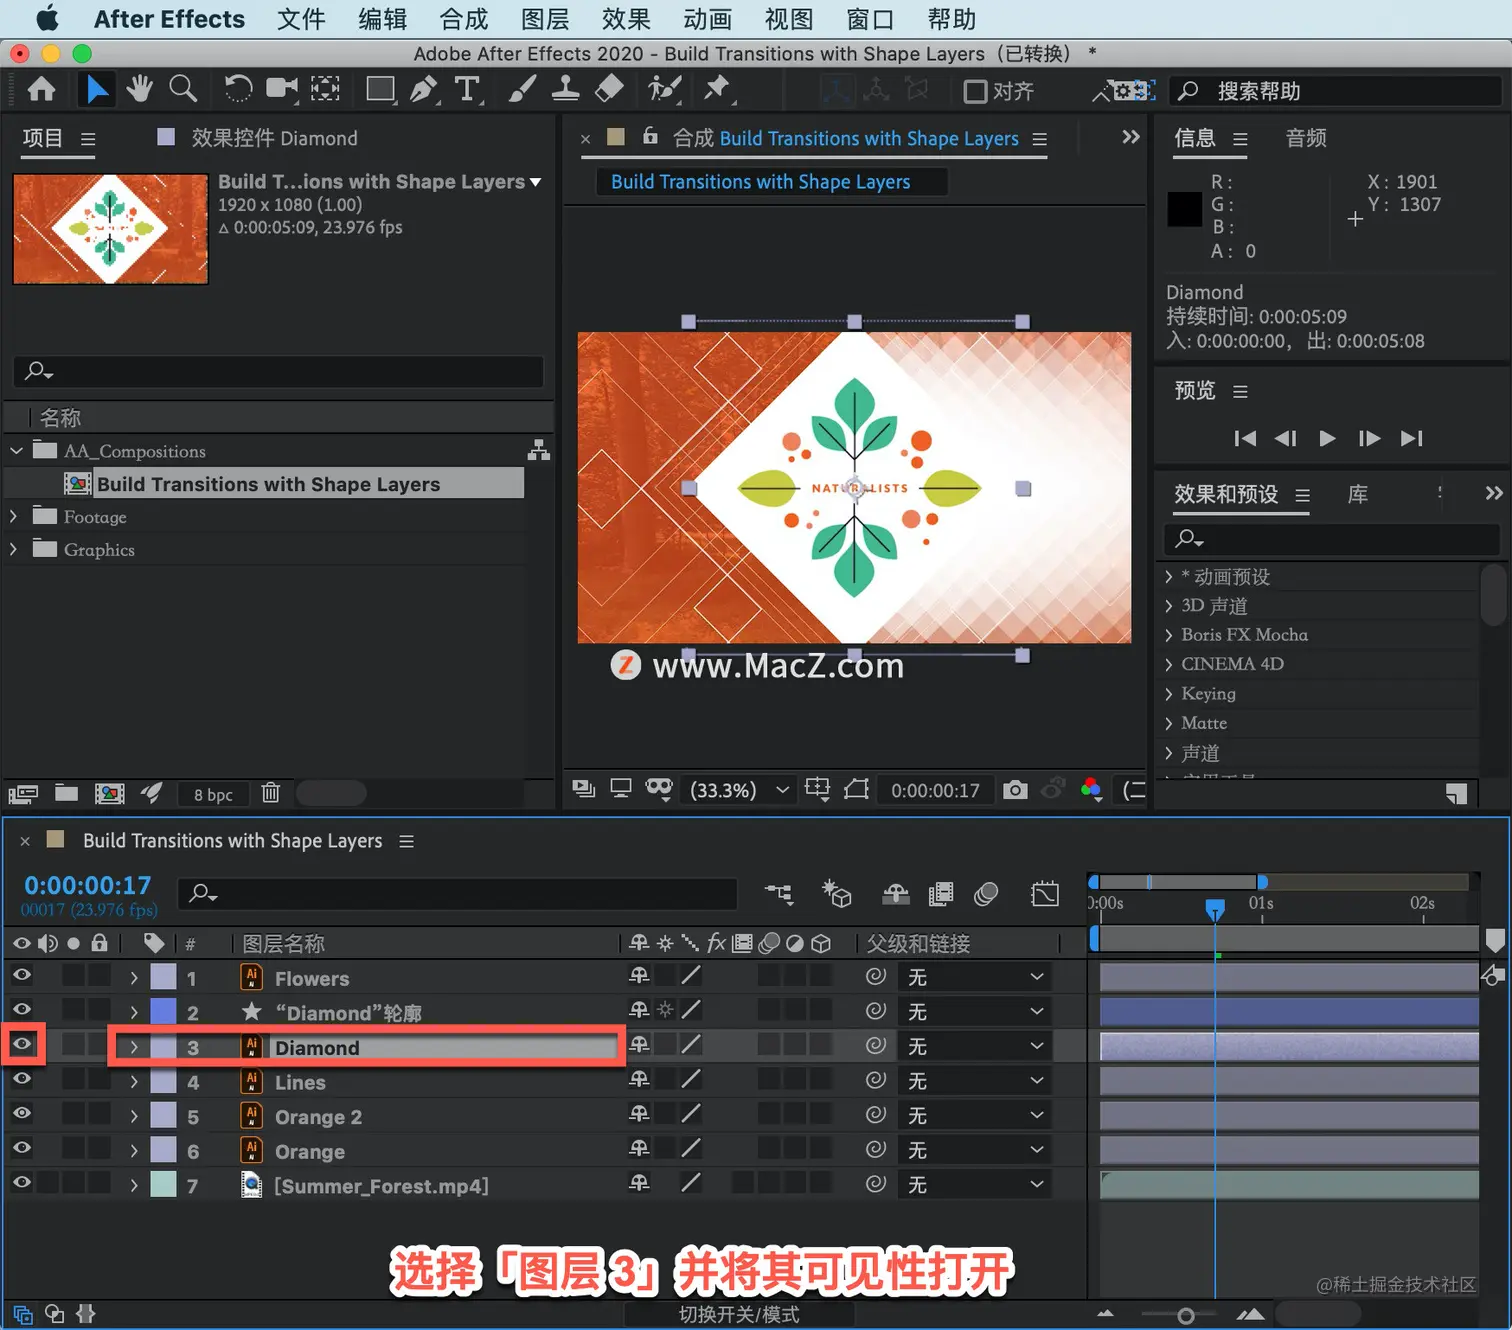Image resolution: width=1512 pixels, height=1330 pixels.
Task: Click the Frame Blending icon in timeline header
Action: (x=941, y=893)
